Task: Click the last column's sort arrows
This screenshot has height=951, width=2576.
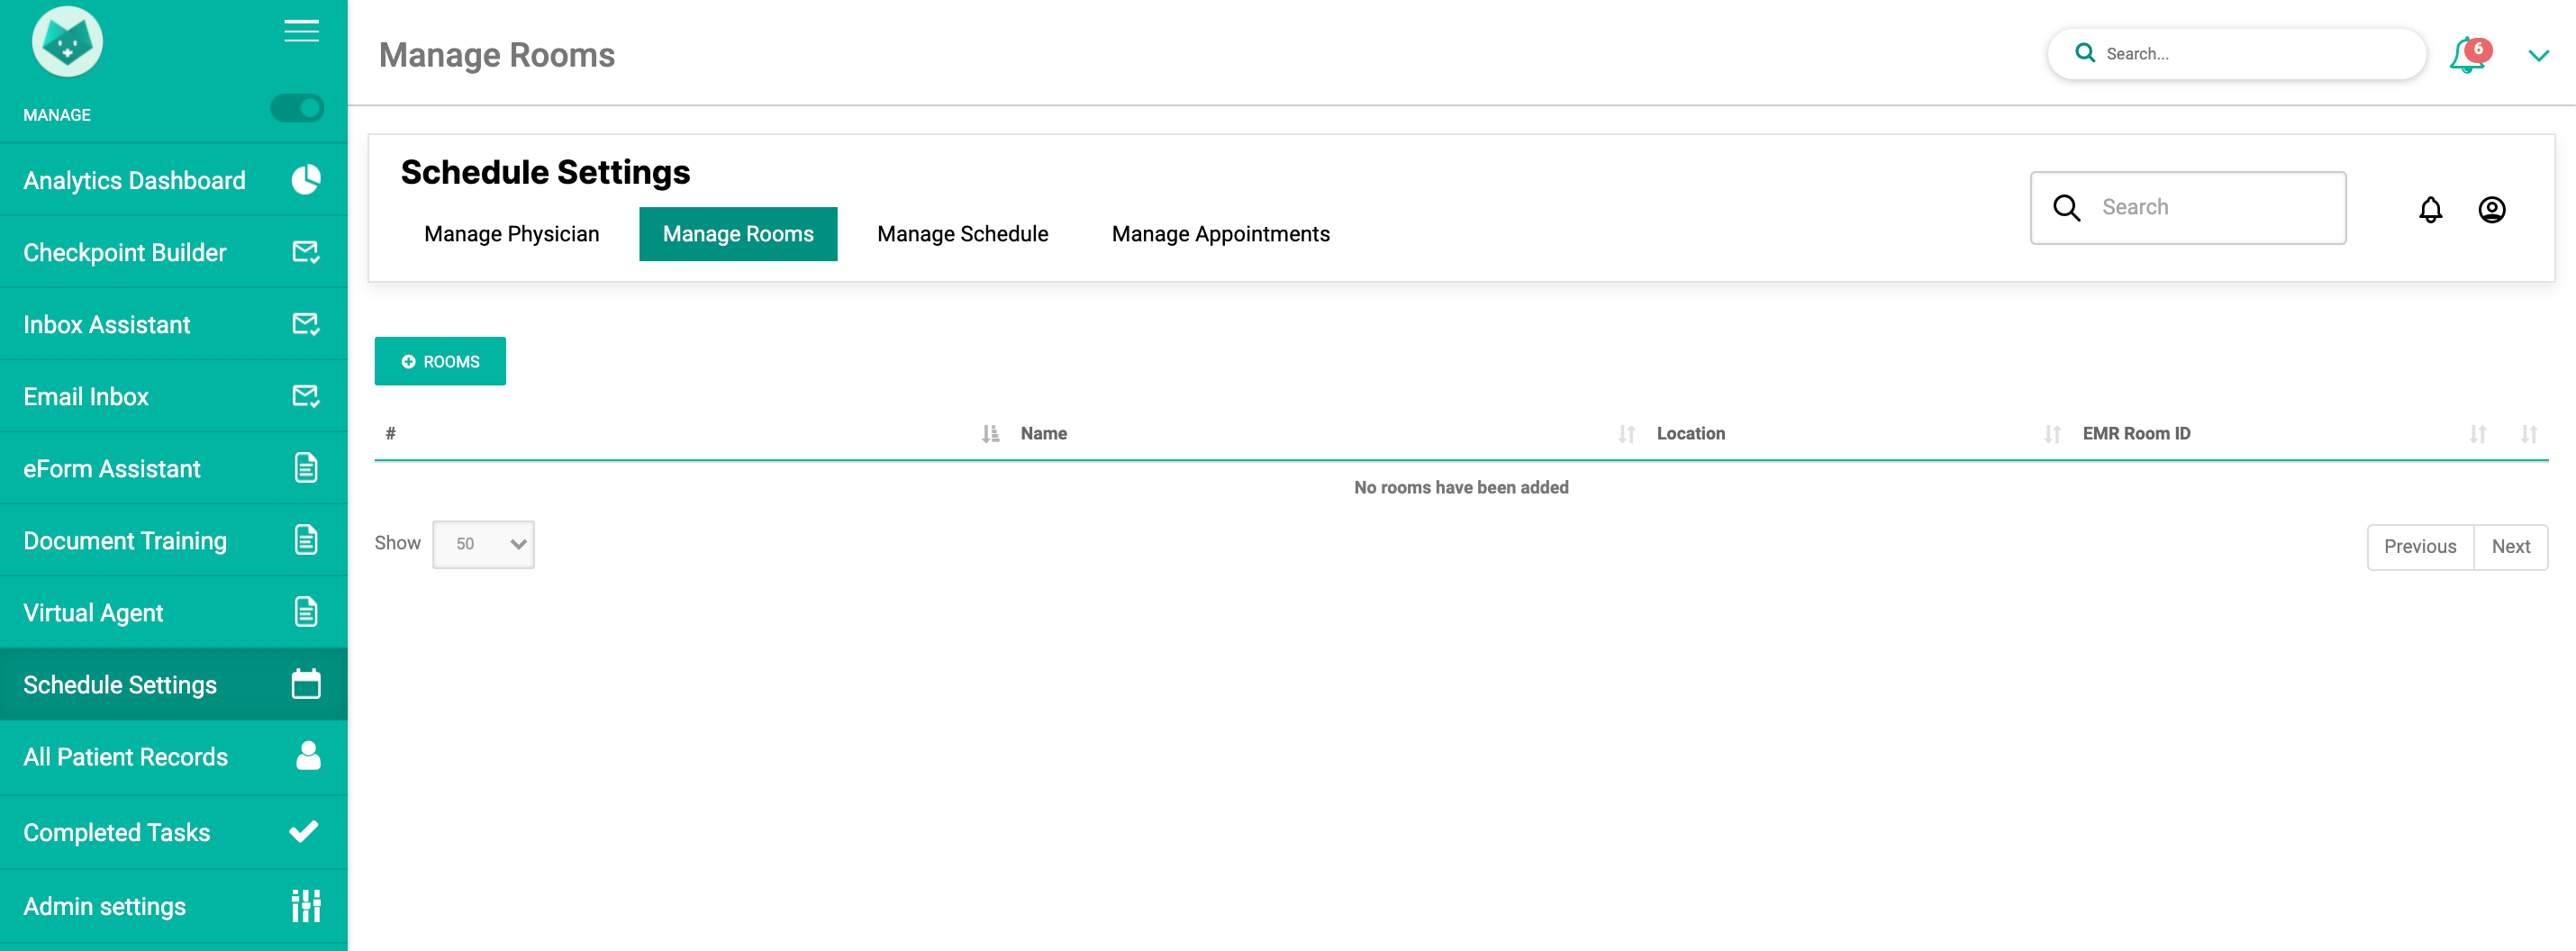Action: (x=2529, y=434)
